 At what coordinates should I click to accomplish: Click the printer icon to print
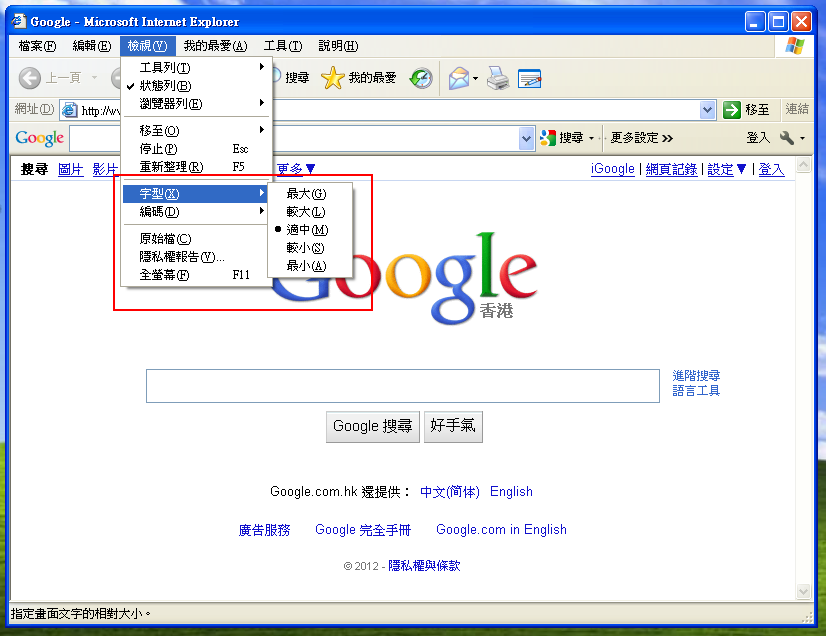[498, 79]
